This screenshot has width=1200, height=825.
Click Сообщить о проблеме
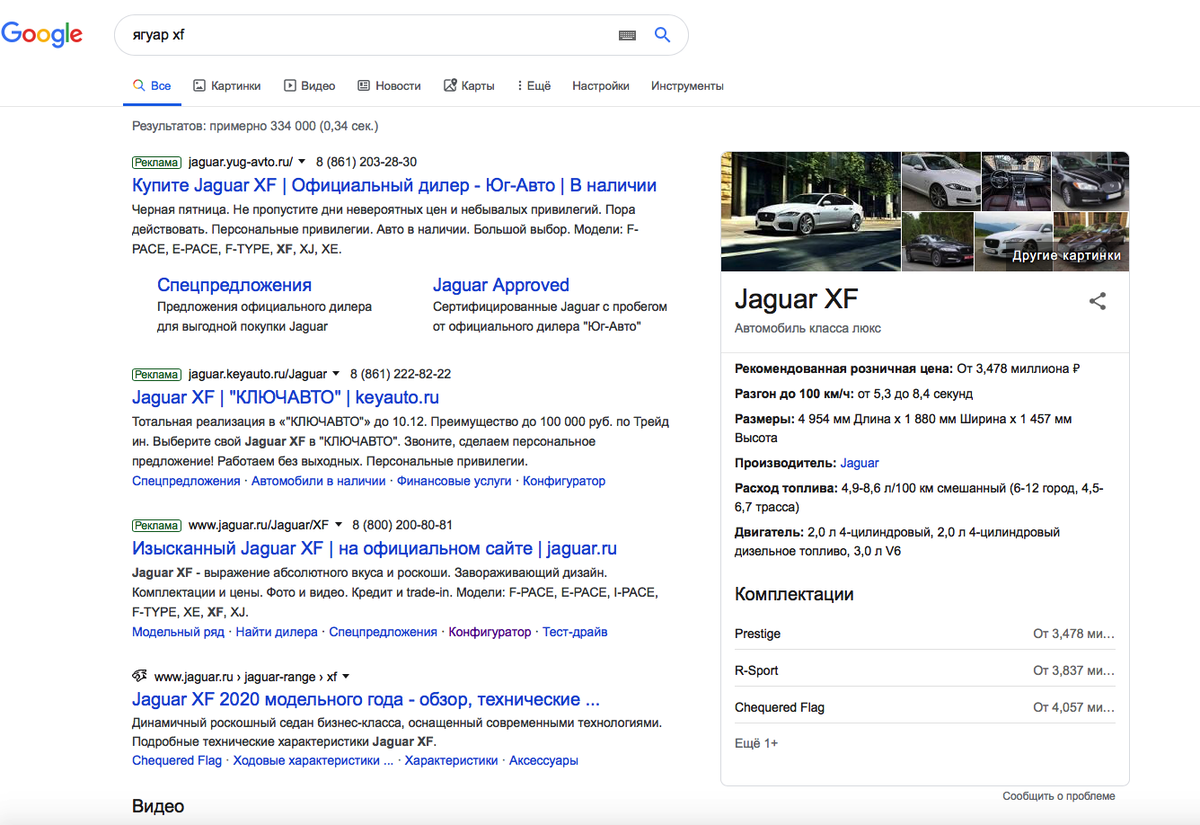point(1058,795)
